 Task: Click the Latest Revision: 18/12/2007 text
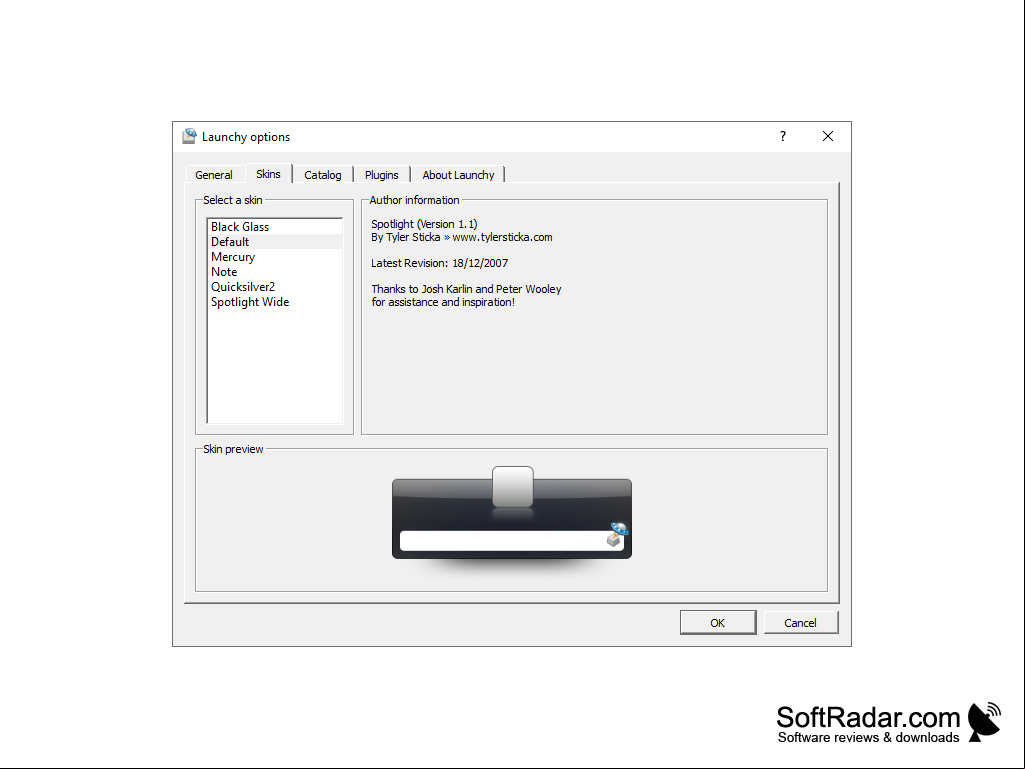point(439,263)
